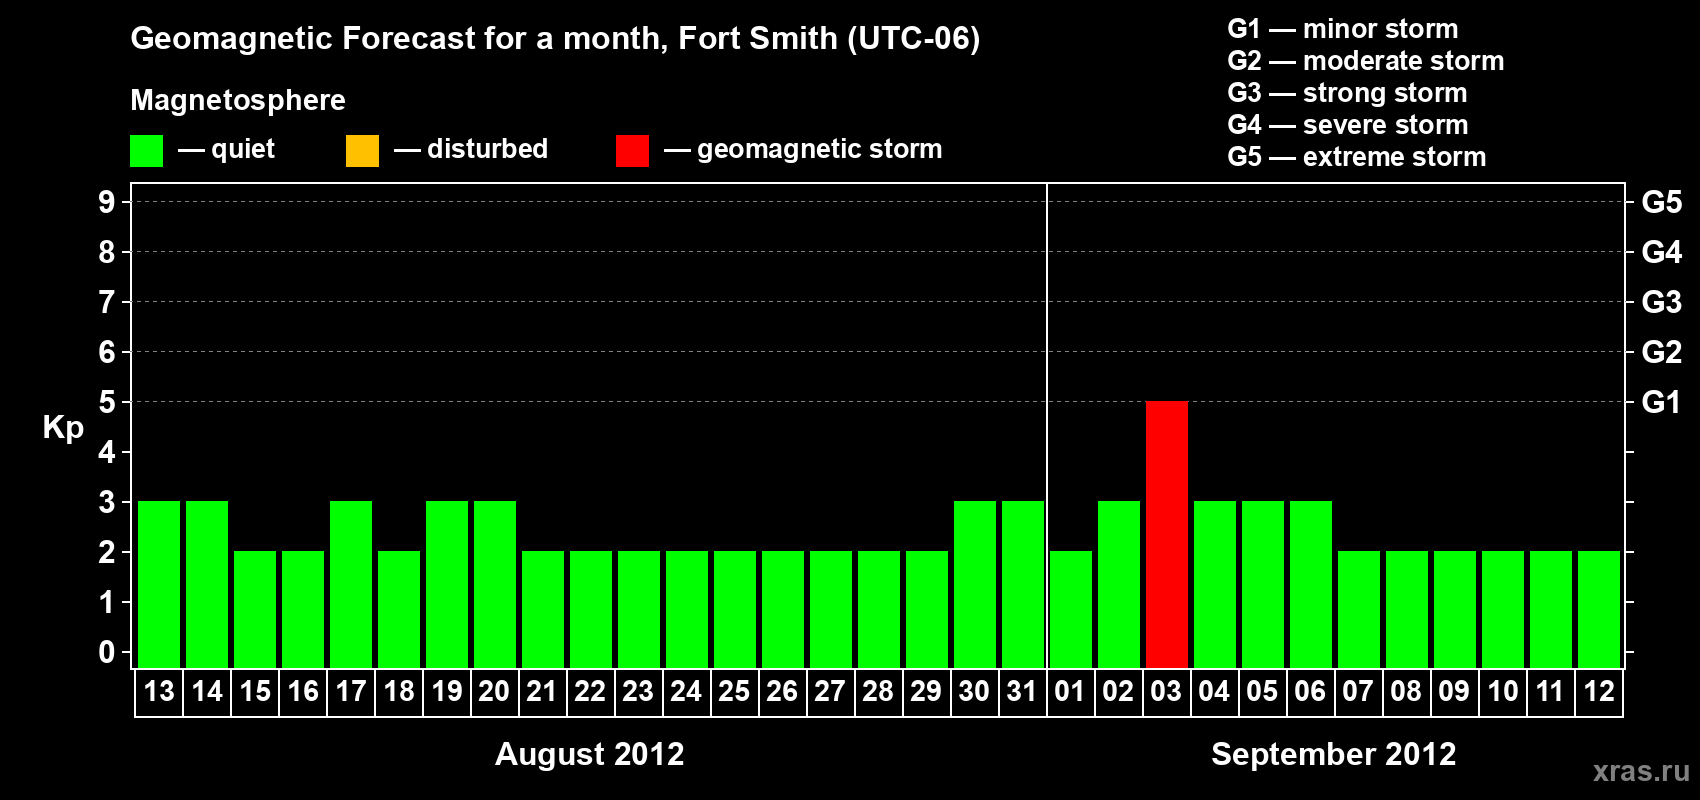Image resolution: width=1700 pixels, height=800 pixels.
Task: Click the 'September 2012' month label
Action: pyautogui.click(x=1334, y=753)
